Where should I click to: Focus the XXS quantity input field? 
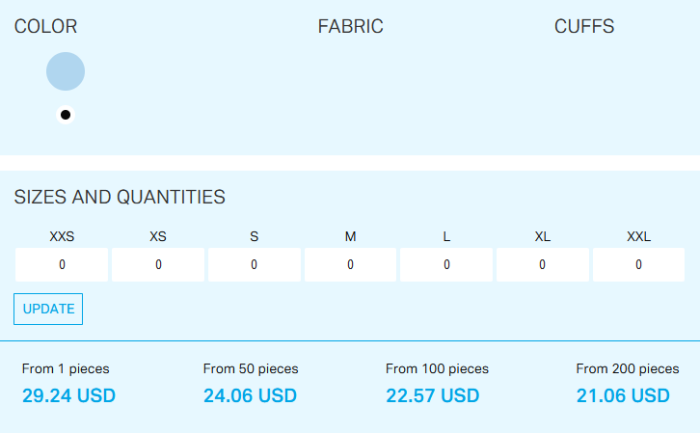point(62,265)
